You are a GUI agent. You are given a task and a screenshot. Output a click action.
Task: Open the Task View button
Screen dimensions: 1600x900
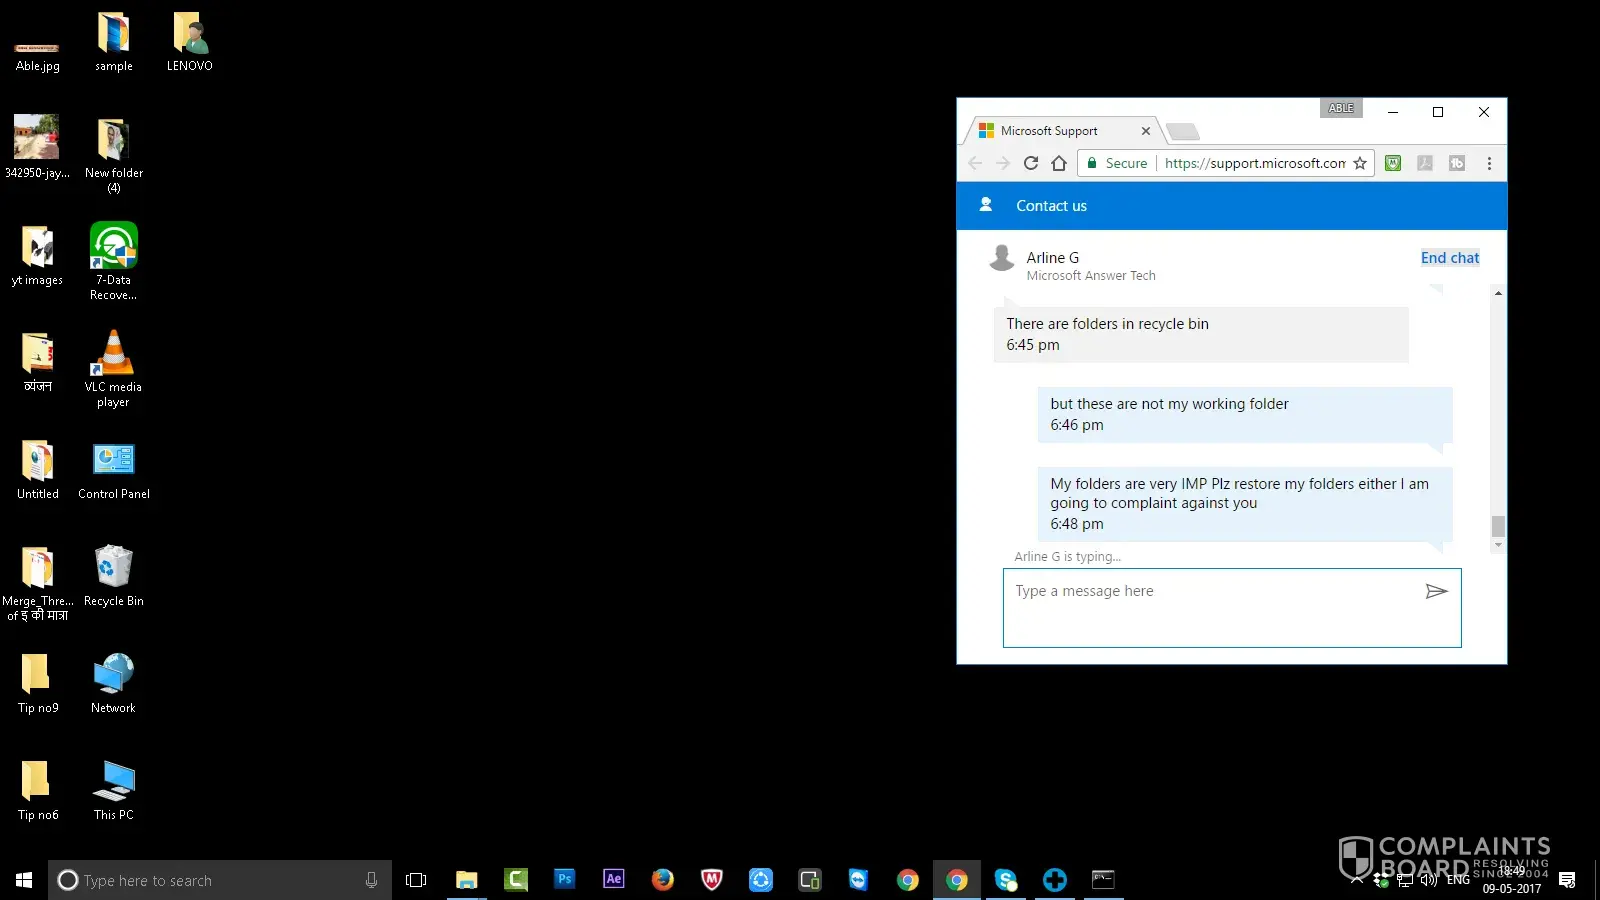416,880
